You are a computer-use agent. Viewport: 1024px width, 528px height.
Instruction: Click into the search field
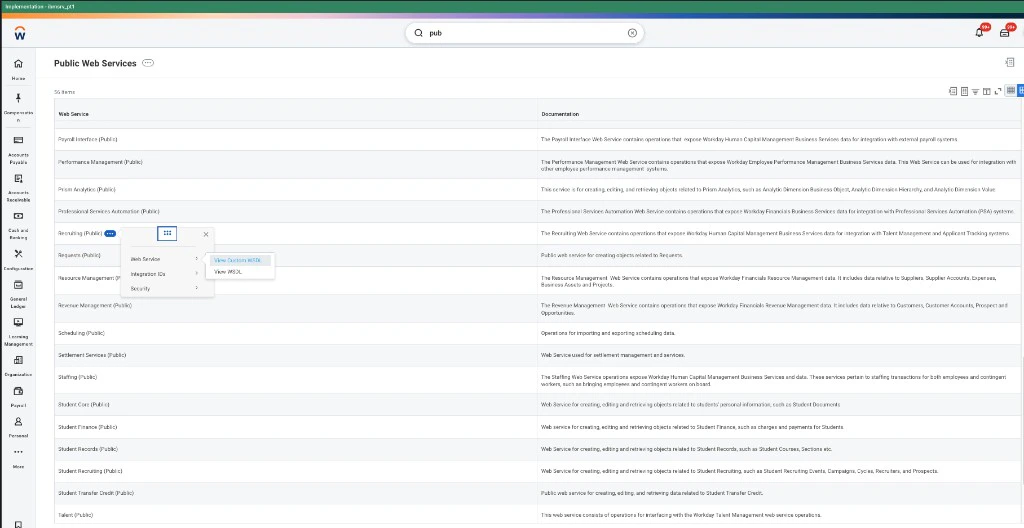tap(526, 33)
